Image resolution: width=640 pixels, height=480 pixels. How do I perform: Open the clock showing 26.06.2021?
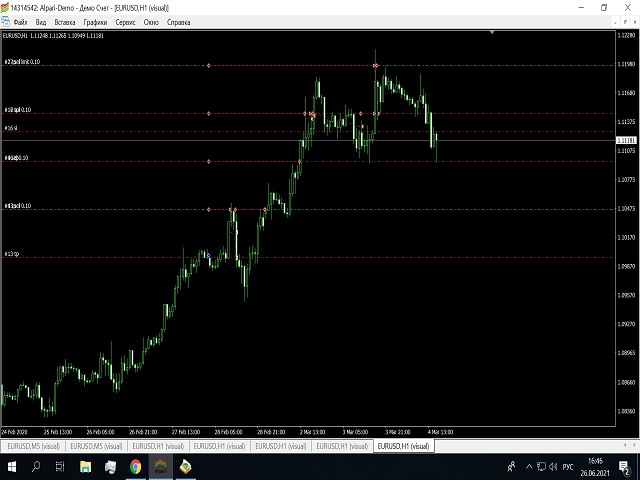tap(595, 467)
